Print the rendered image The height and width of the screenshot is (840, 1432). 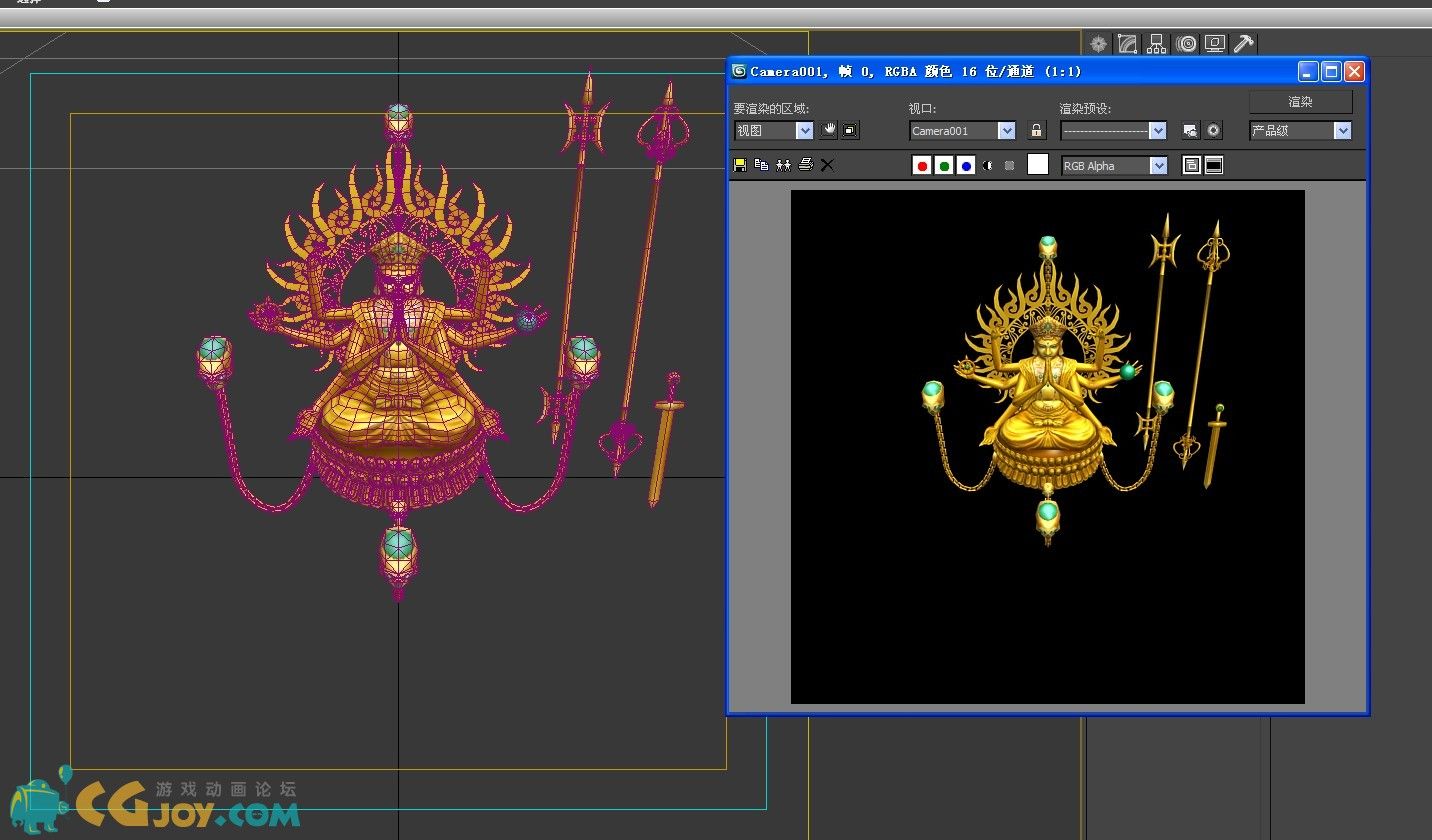coord(805,165)
